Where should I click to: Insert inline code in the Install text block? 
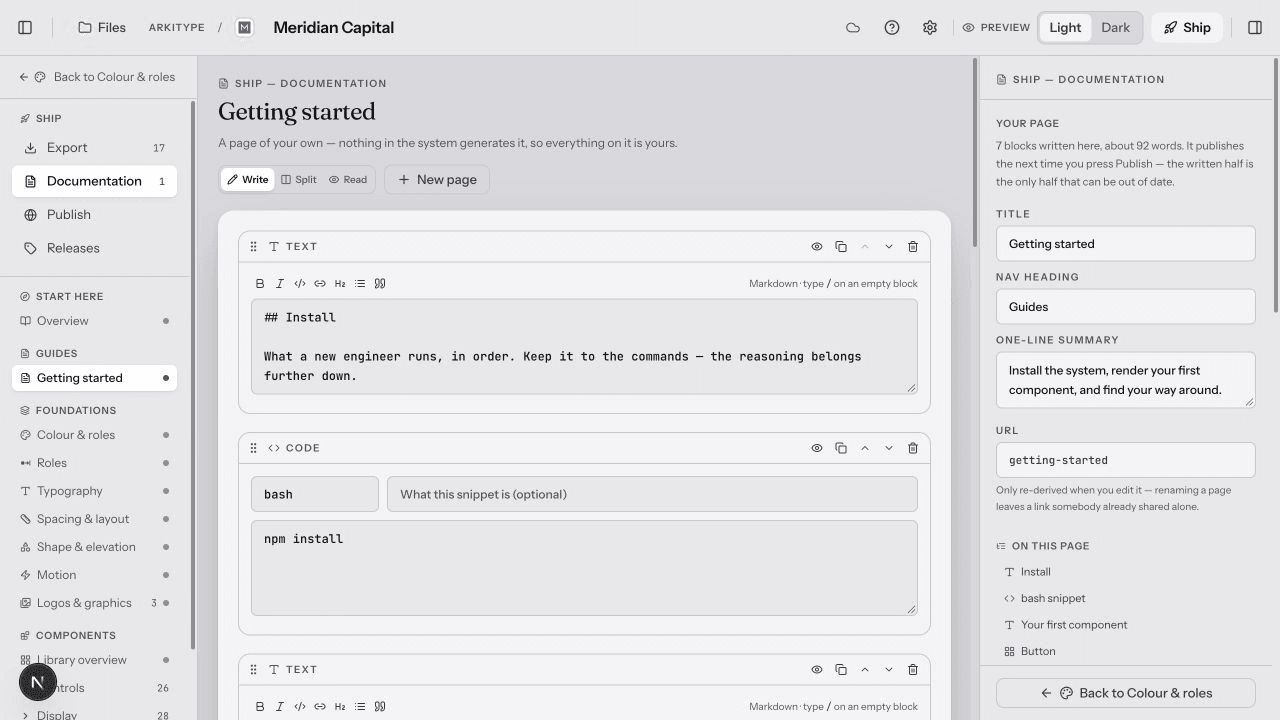tap(300, 284)
